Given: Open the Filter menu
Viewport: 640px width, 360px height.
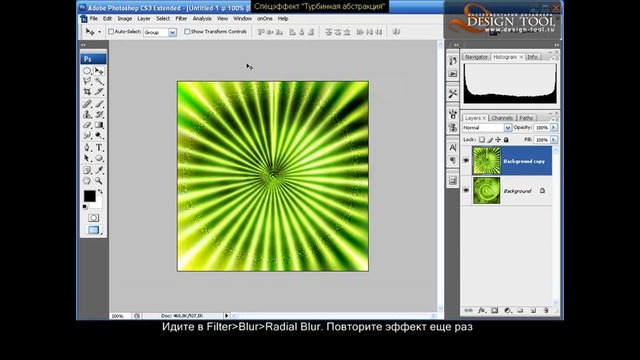Looking at the screenshot, I should coord(181,19).
